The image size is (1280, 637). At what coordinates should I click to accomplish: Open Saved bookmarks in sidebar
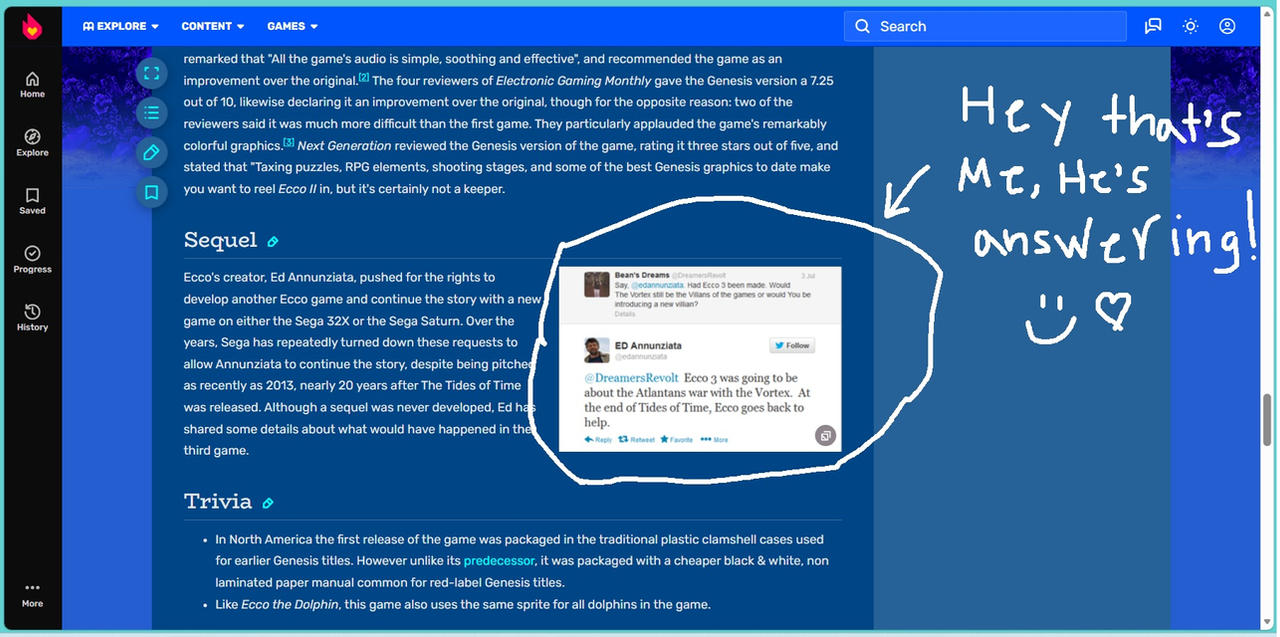pos(32,202)
